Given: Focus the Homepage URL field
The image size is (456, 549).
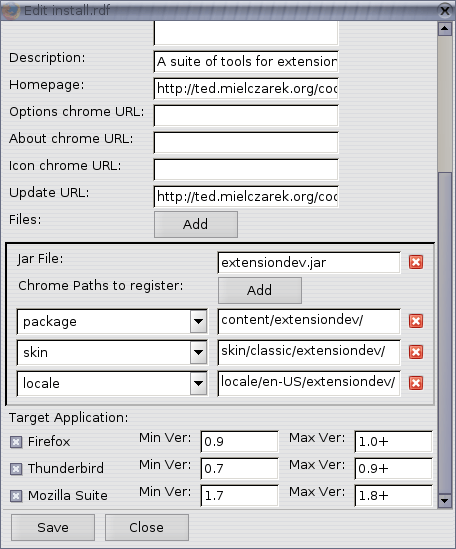Looking at the screenshot, I should (246, 89).
